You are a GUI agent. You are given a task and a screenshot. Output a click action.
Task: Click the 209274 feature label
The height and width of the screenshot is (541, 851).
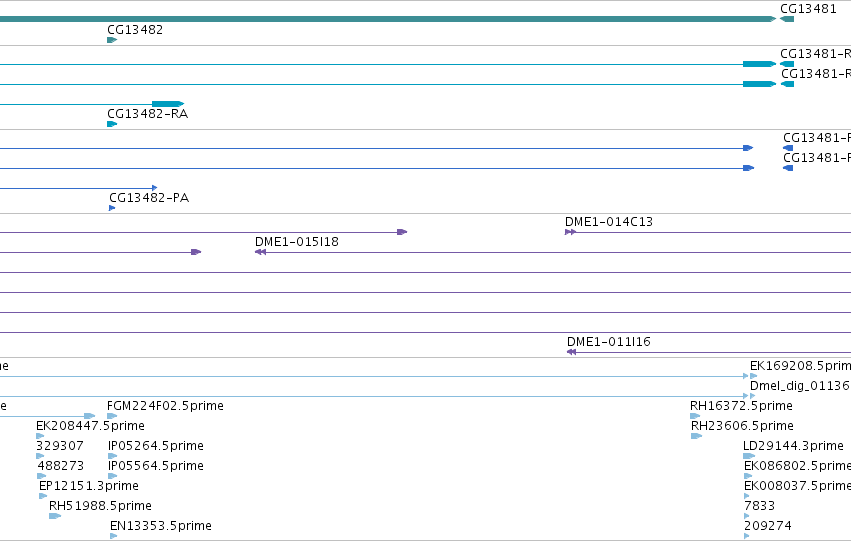point(768,526)
